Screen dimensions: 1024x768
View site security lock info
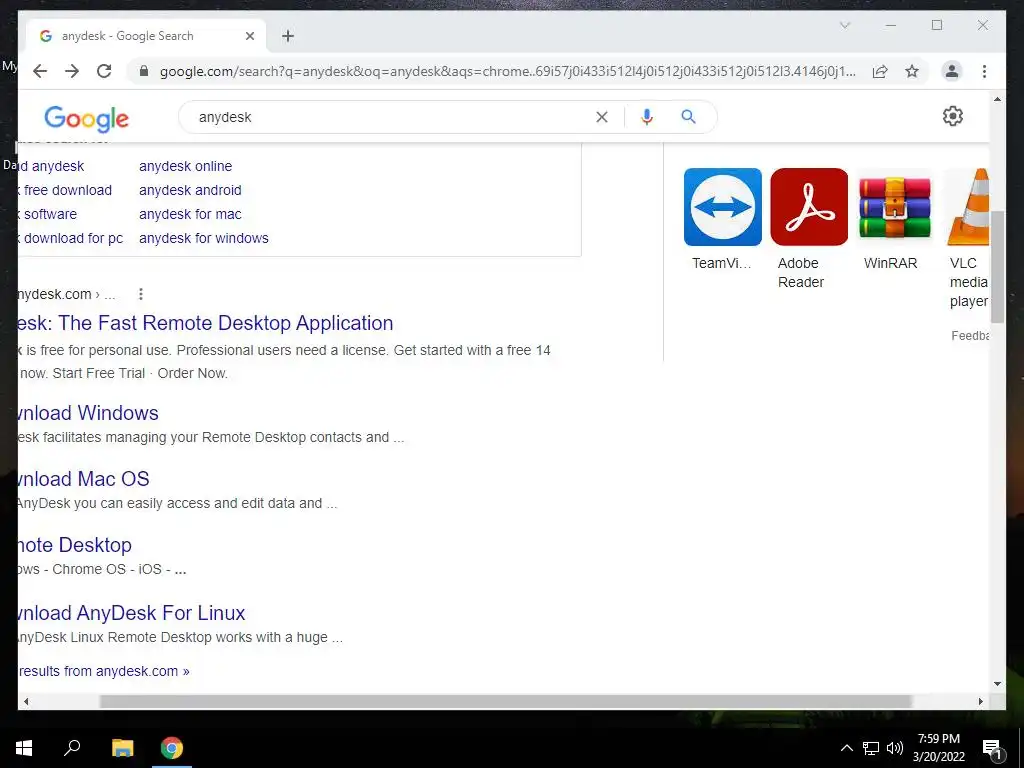click(x=144, y=71)
